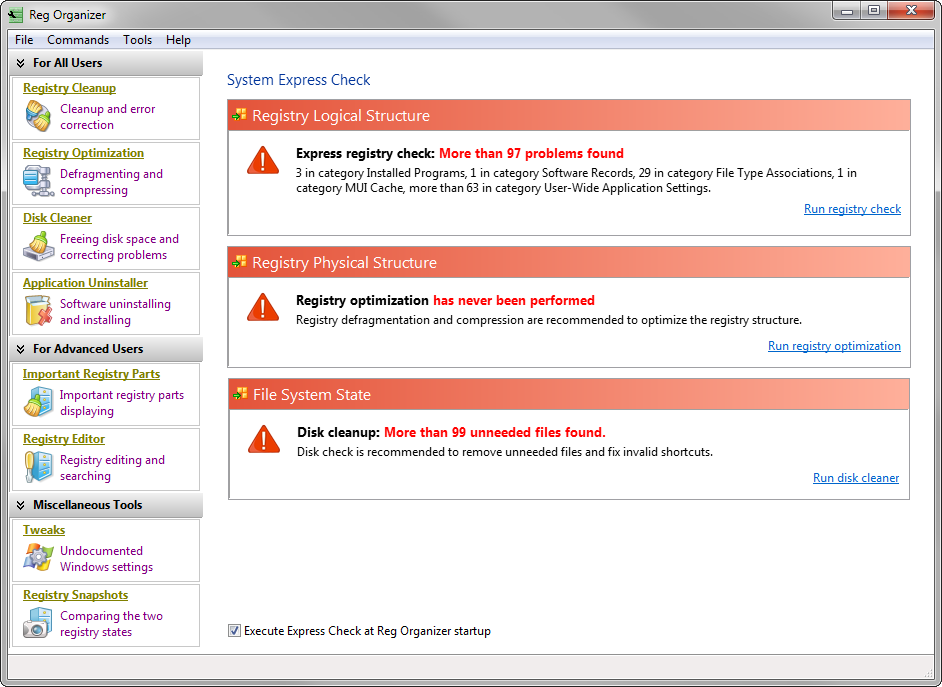The height and width of the screenshot is (687, 942).
Task: Open the Tweaks link
Action: [x=44, y=530]
